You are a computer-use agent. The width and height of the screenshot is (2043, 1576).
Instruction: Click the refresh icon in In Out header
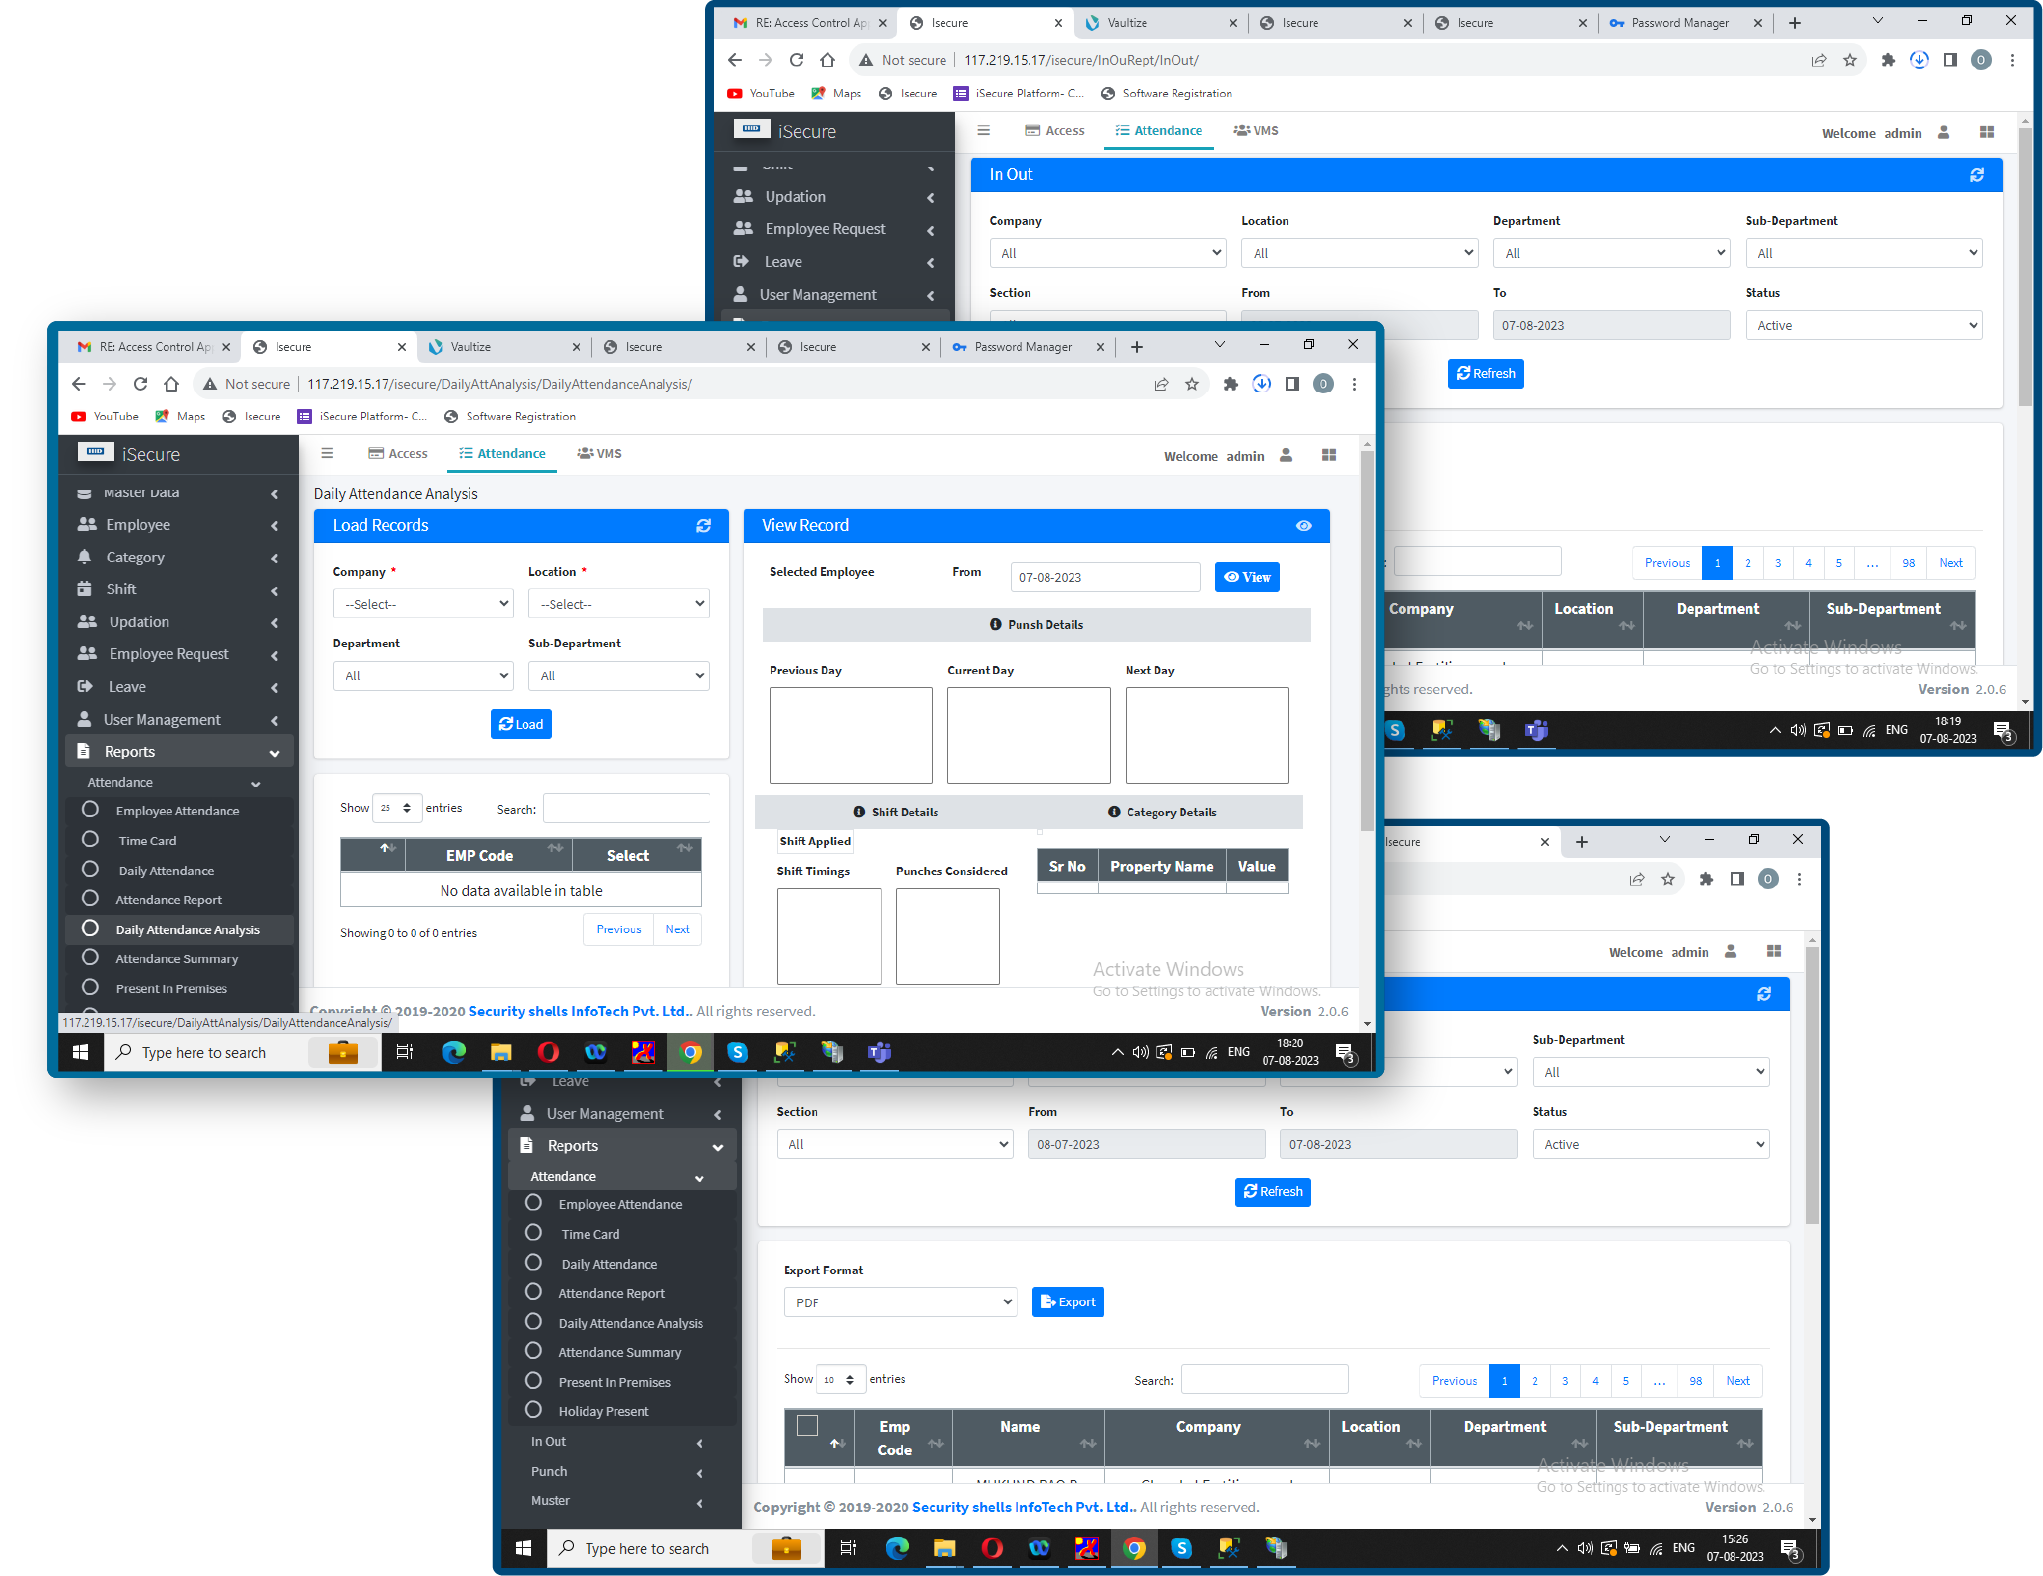tap(1977, 175)
